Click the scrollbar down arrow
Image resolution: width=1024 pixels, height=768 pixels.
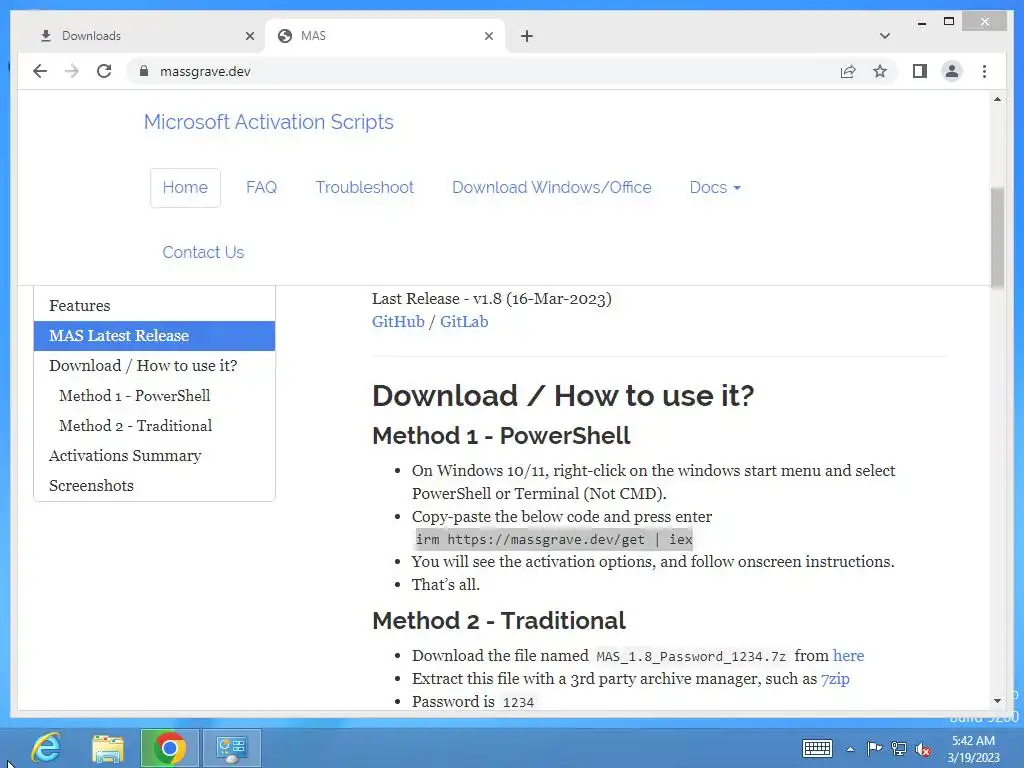(x=997, y=701)
